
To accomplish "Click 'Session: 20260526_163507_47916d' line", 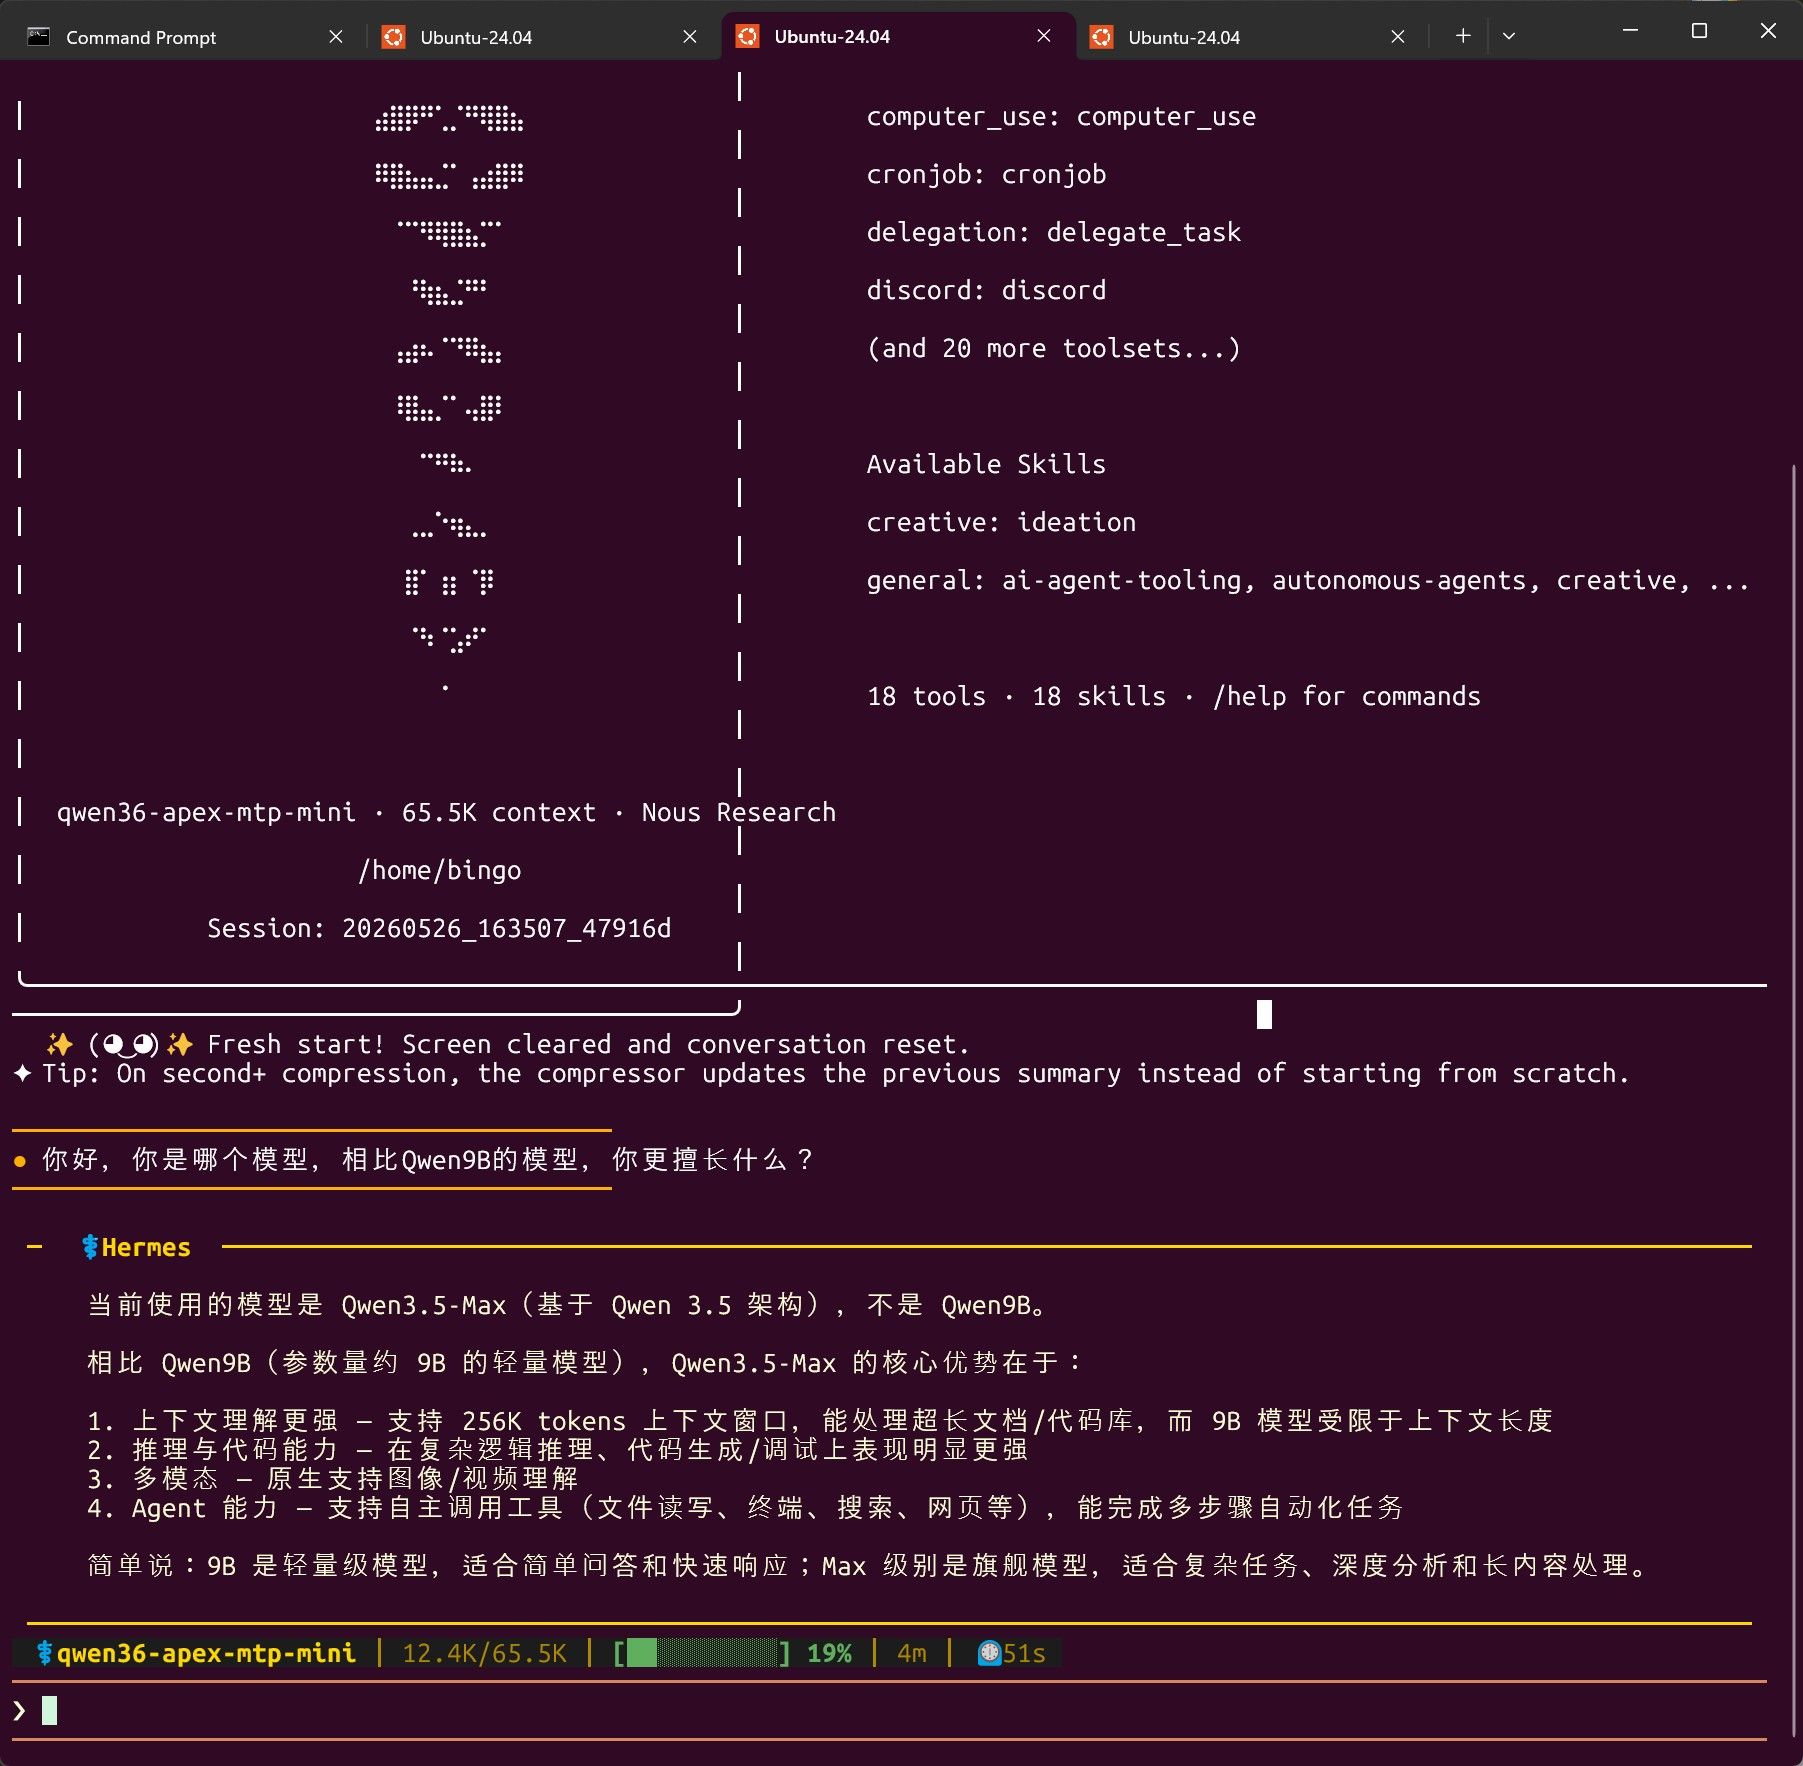I will coord(439,929).
